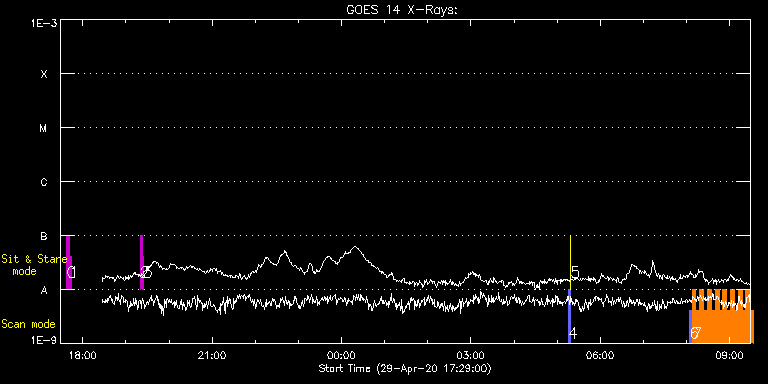Click the 1E-3 top axis value
Image resolution: width=768 pixels, height=384 pixels.
tap(44, 23)
